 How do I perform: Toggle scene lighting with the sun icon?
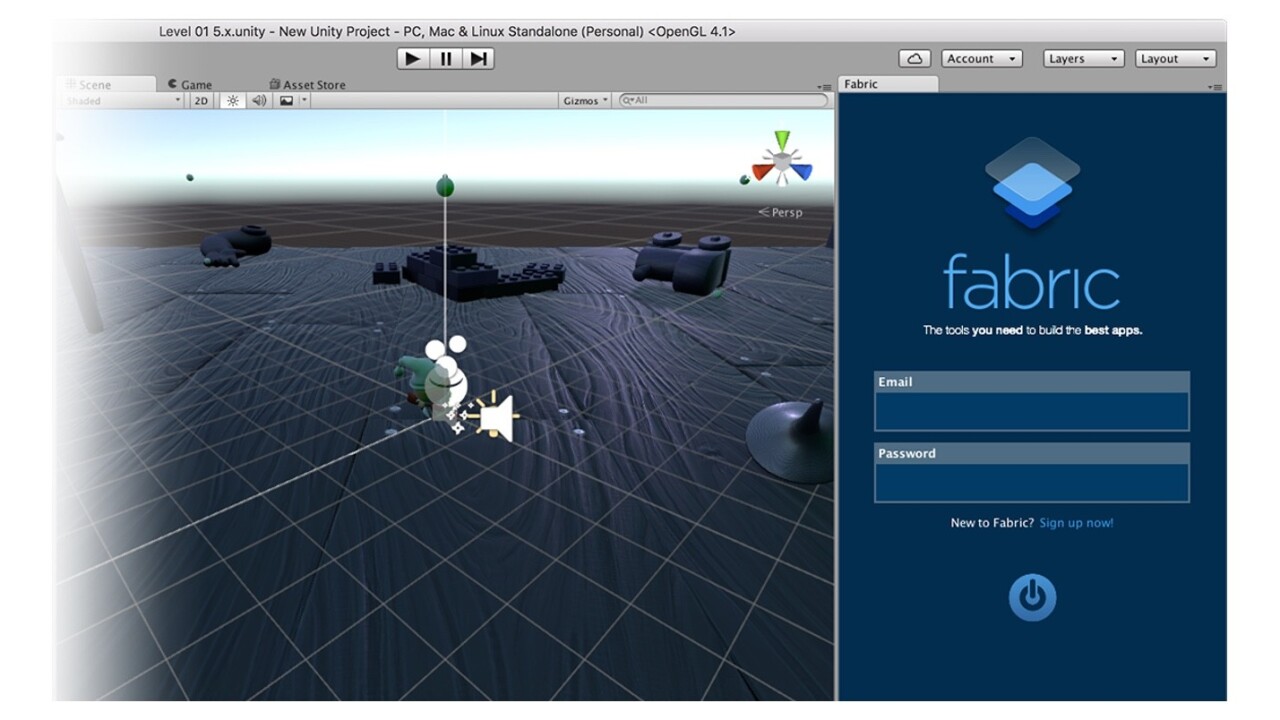pyautogui.click(x=232, y=101)
